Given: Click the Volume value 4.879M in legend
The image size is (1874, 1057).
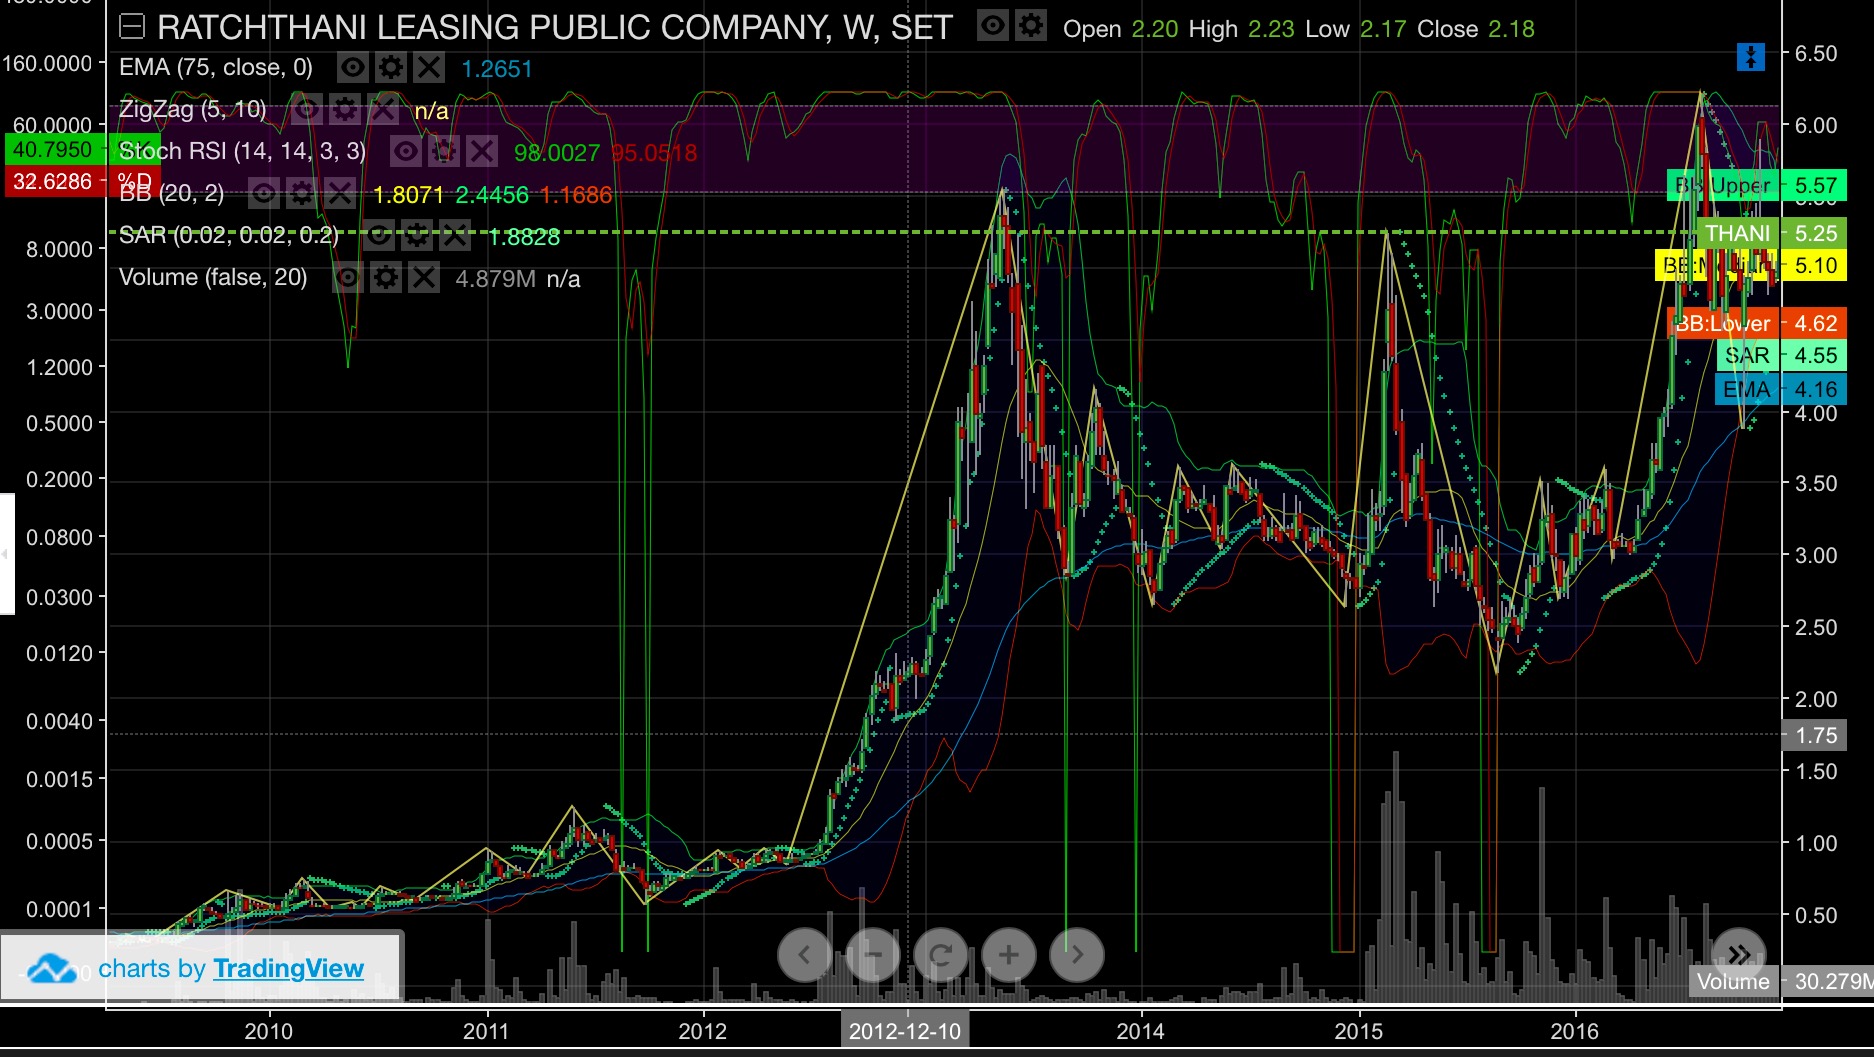Looking at the screenshot, I should [495, 279].
